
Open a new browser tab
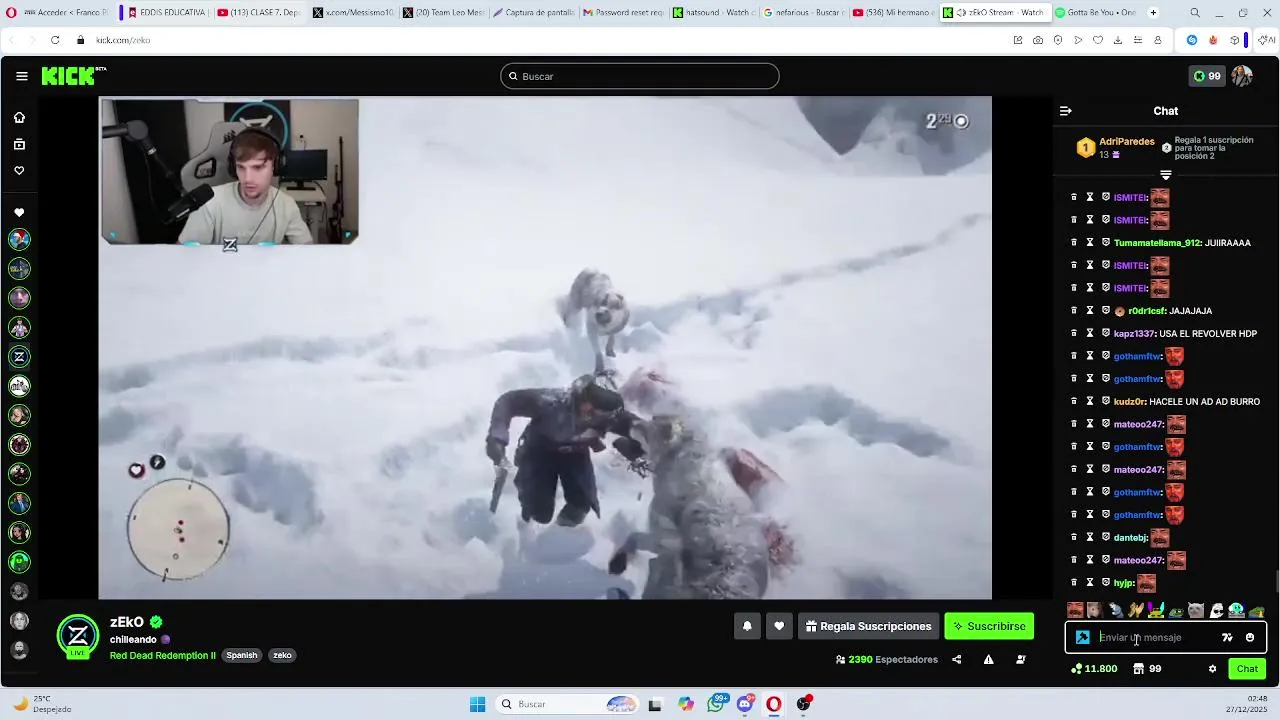(1153, 13)
